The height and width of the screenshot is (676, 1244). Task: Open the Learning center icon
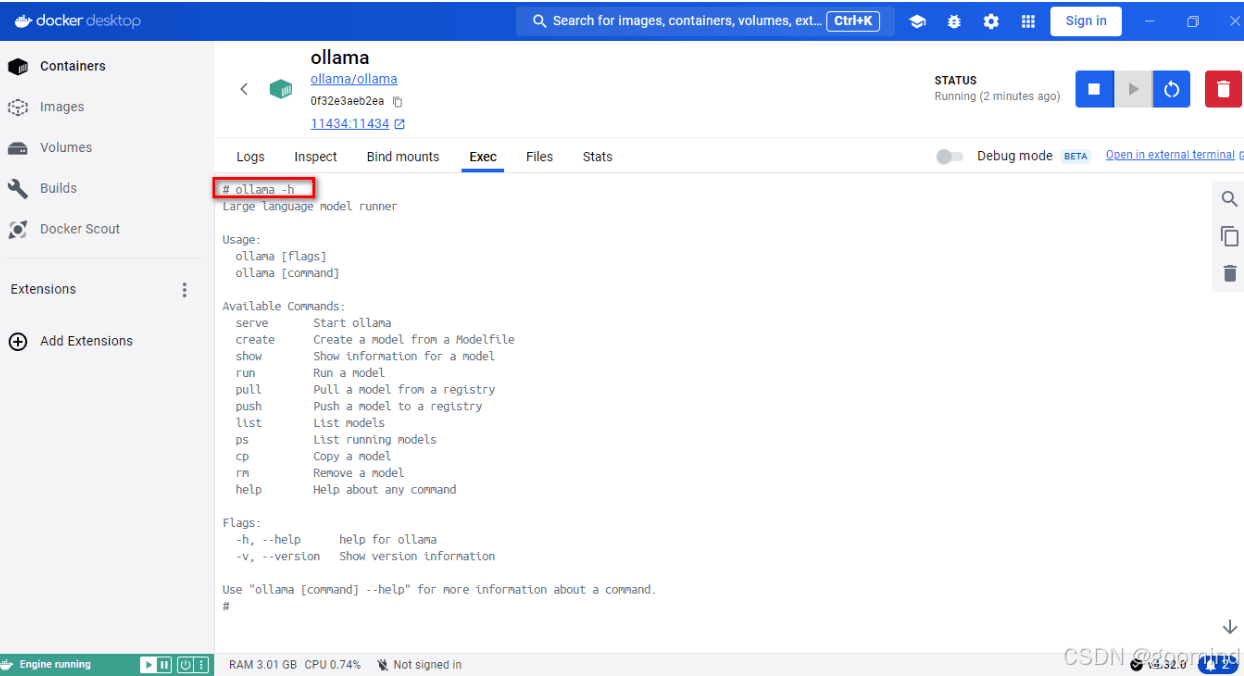[x=917, y=21]
